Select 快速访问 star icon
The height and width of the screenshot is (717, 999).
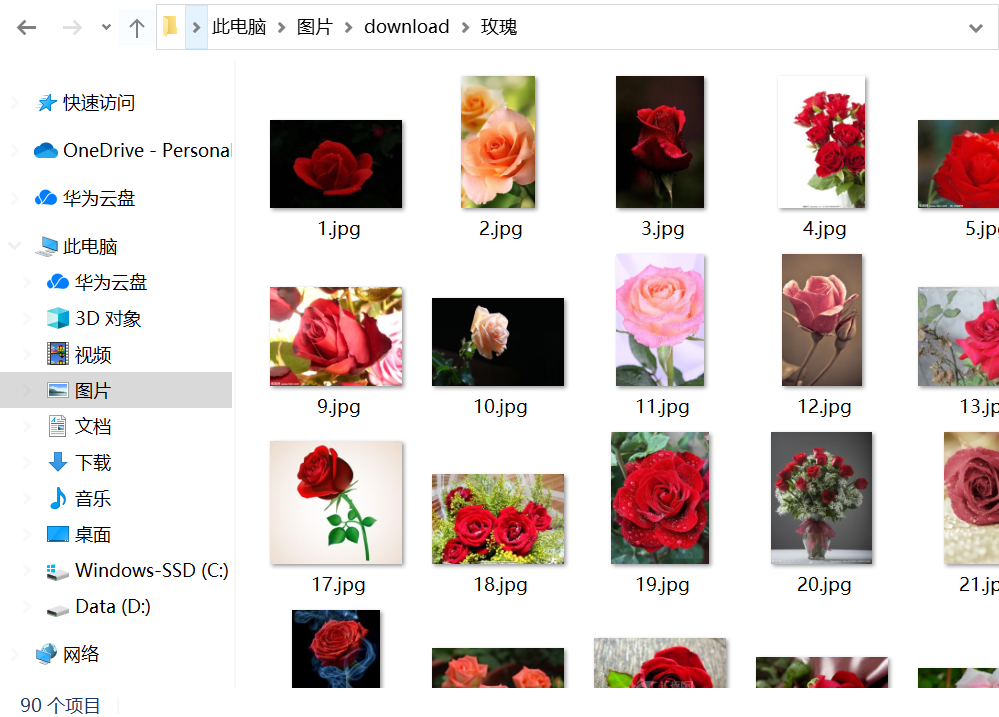pyautogui.click(x=47, y=103)
